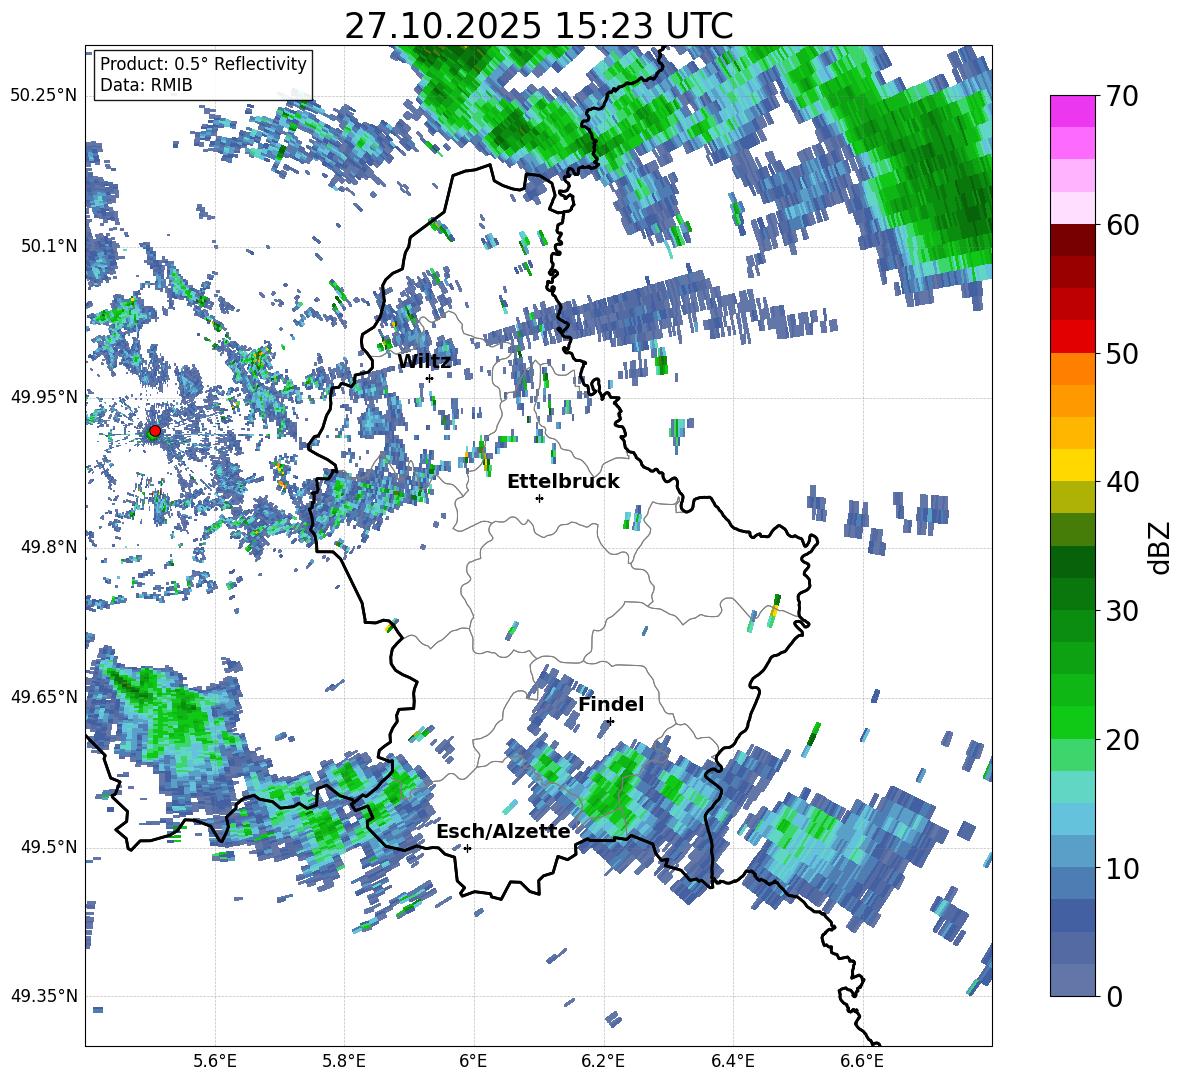Viewport: 1184px width, 1081px height.
Task: Click the 'dBZ' colorbar axis label
Action: [1161, 547]
